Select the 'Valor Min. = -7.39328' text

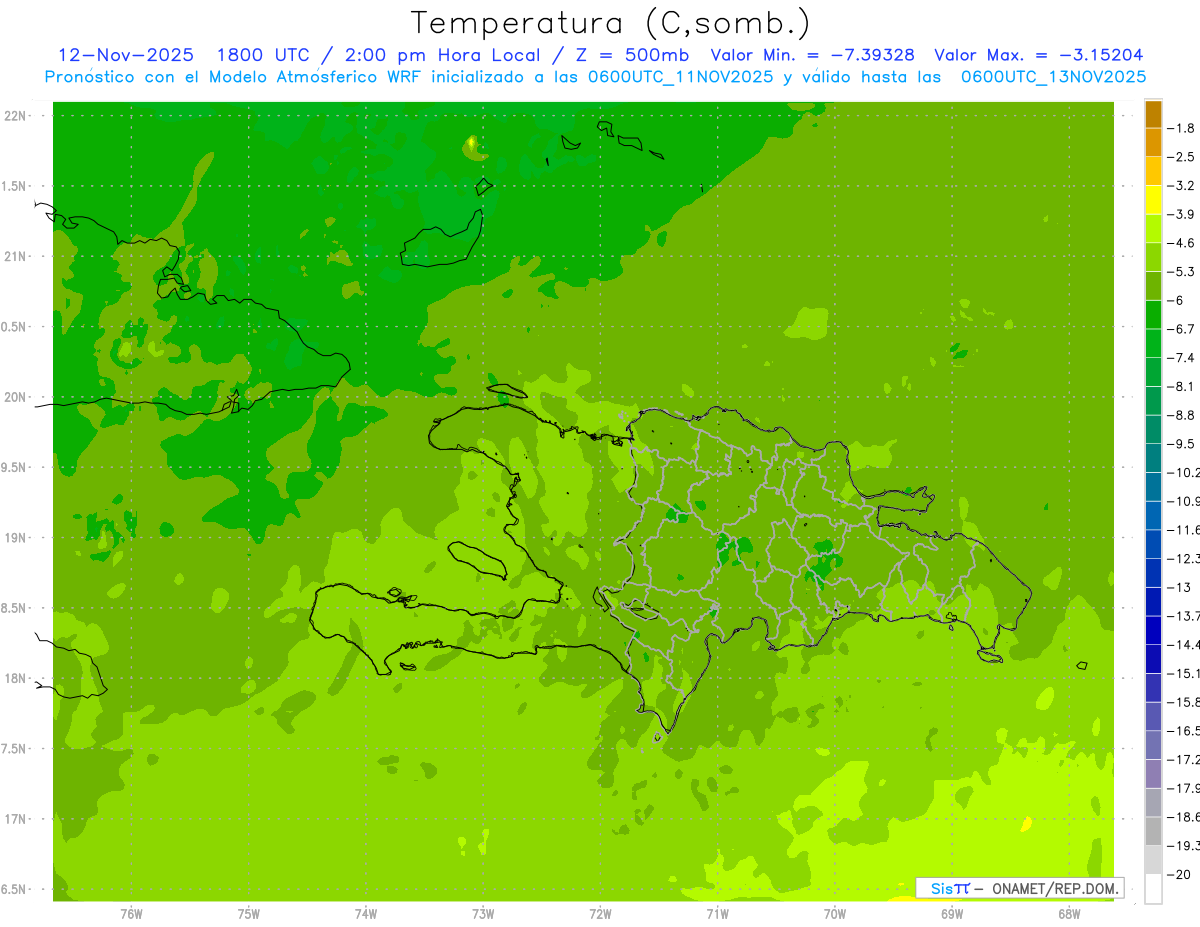(x=813, y=55)
